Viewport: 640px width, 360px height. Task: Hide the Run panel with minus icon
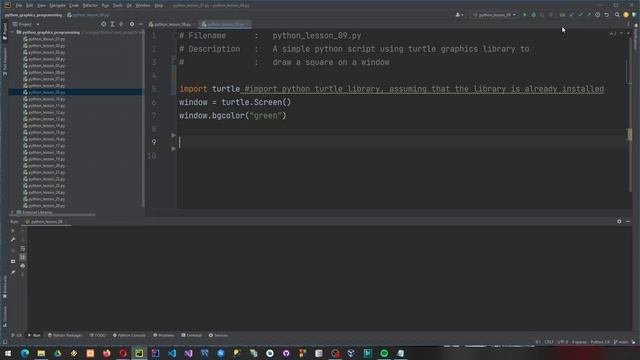coord(628,221)
